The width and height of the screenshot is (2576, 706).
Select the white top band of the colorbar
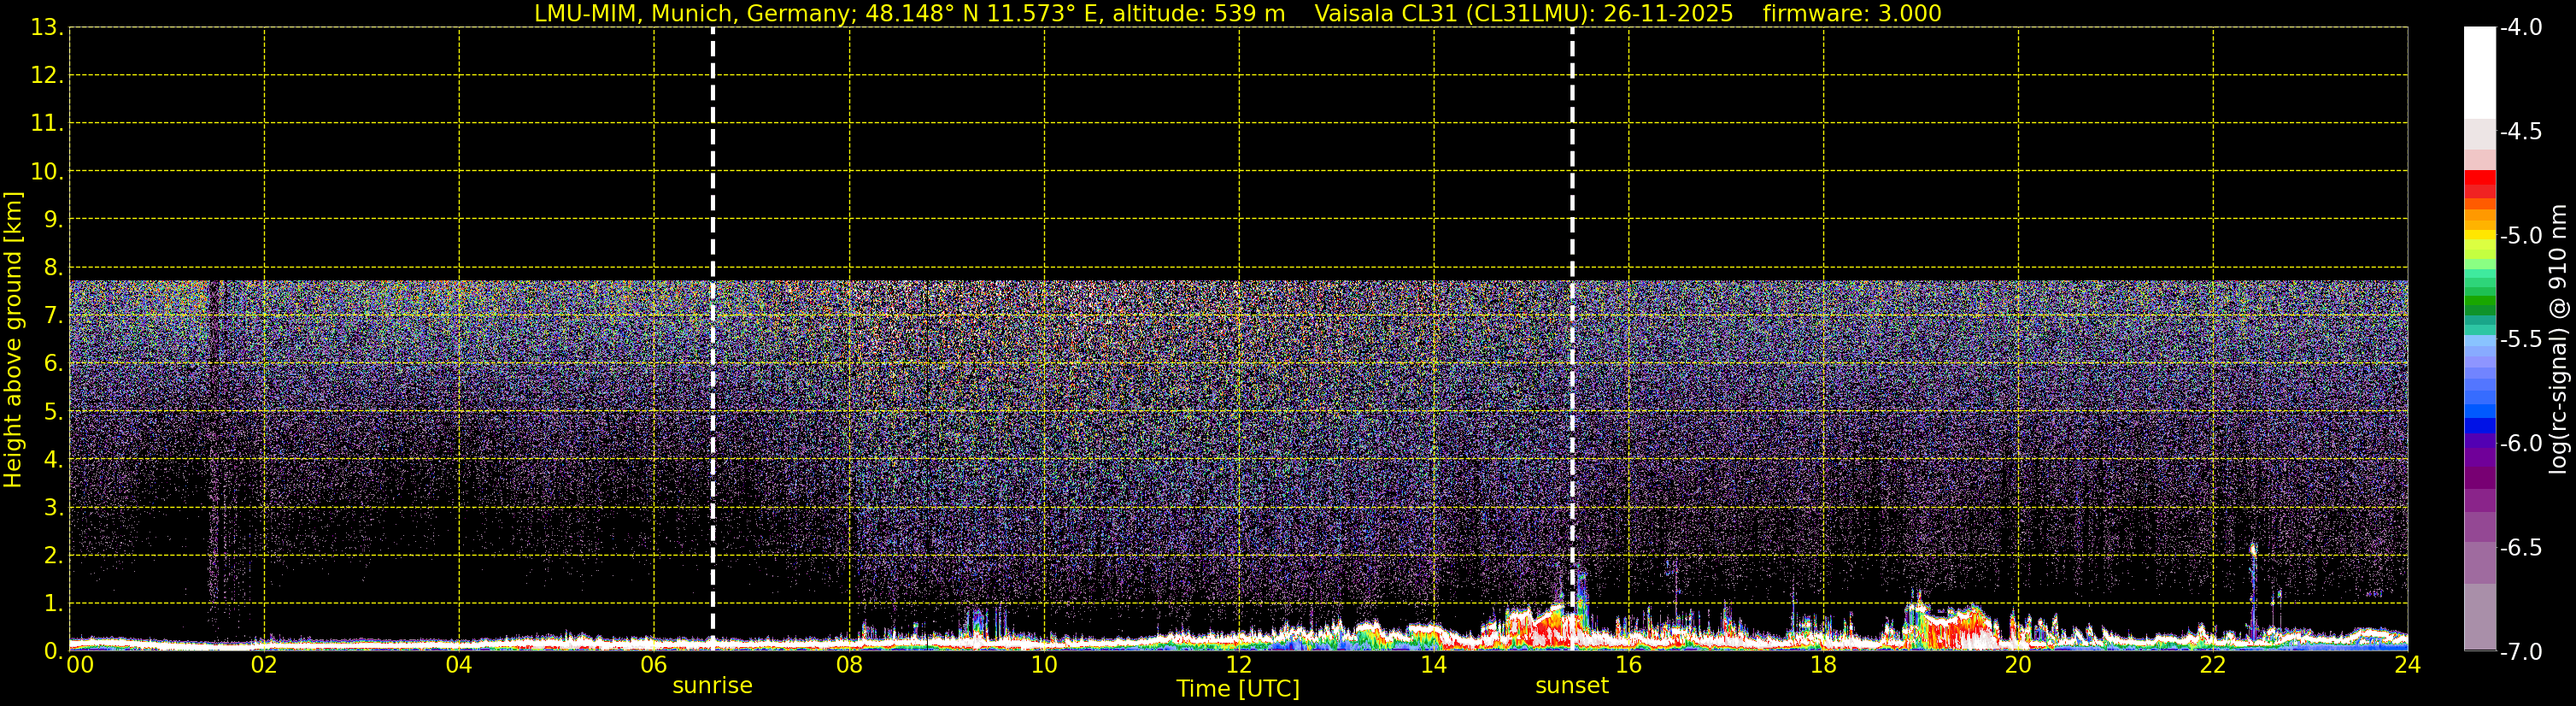(2480, 73)
